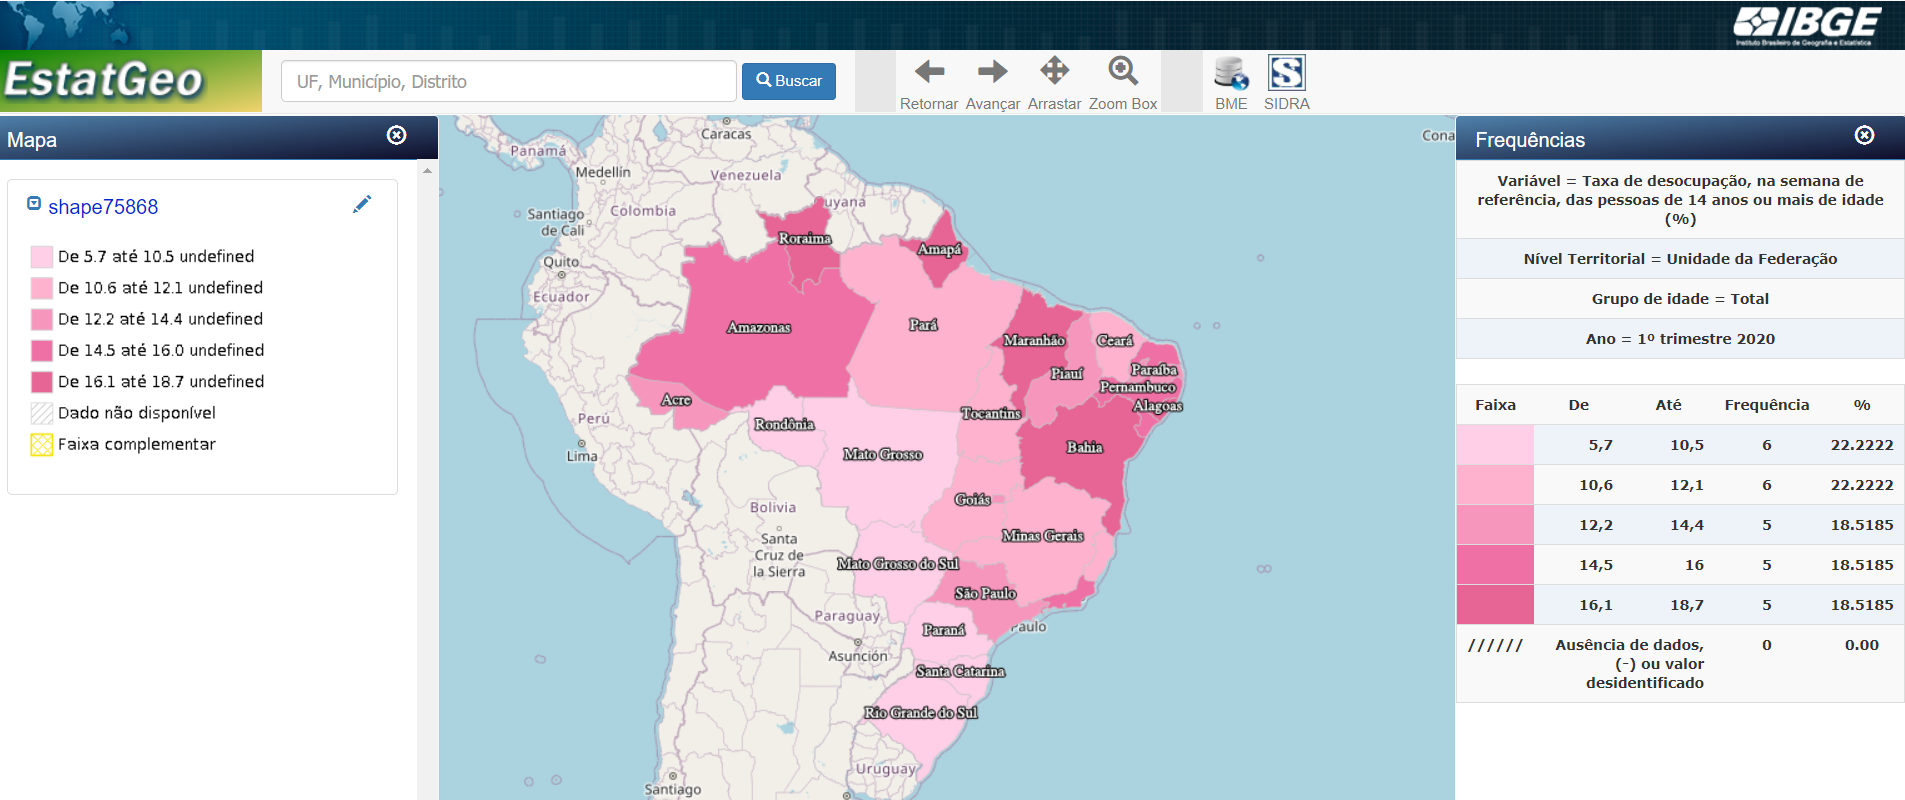Click the Buscar search button
This screenshot has width=1905, height=800.
coord(789,81)
